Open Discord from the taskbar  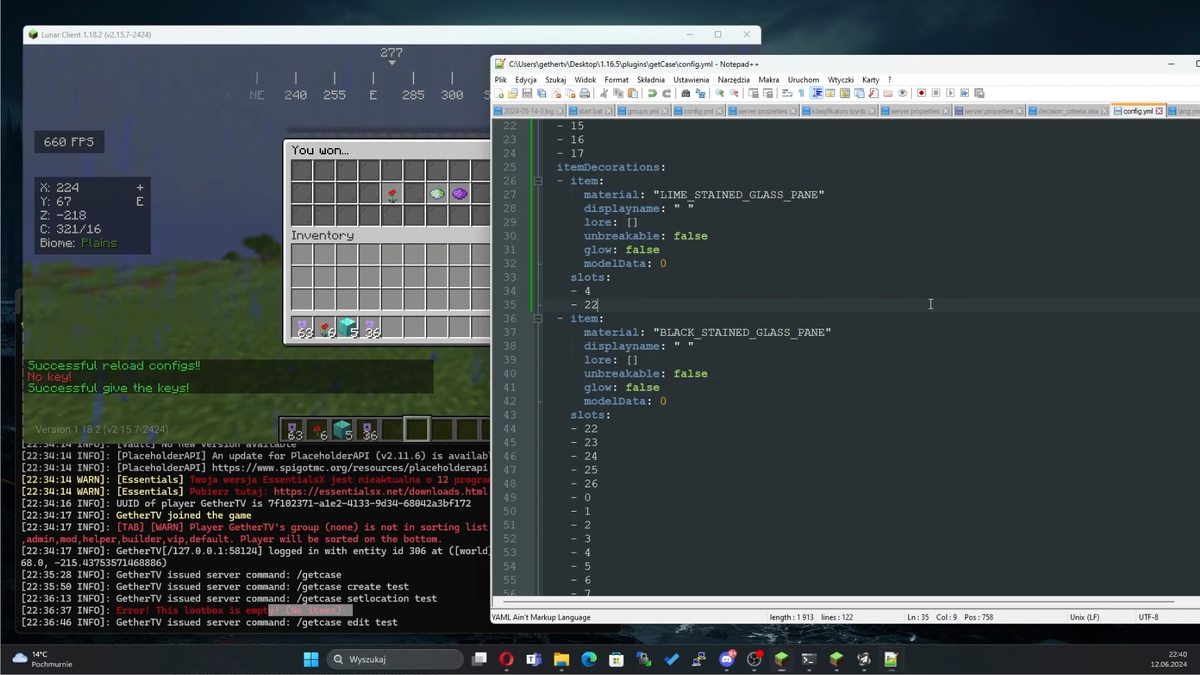(x=727, y=659)
